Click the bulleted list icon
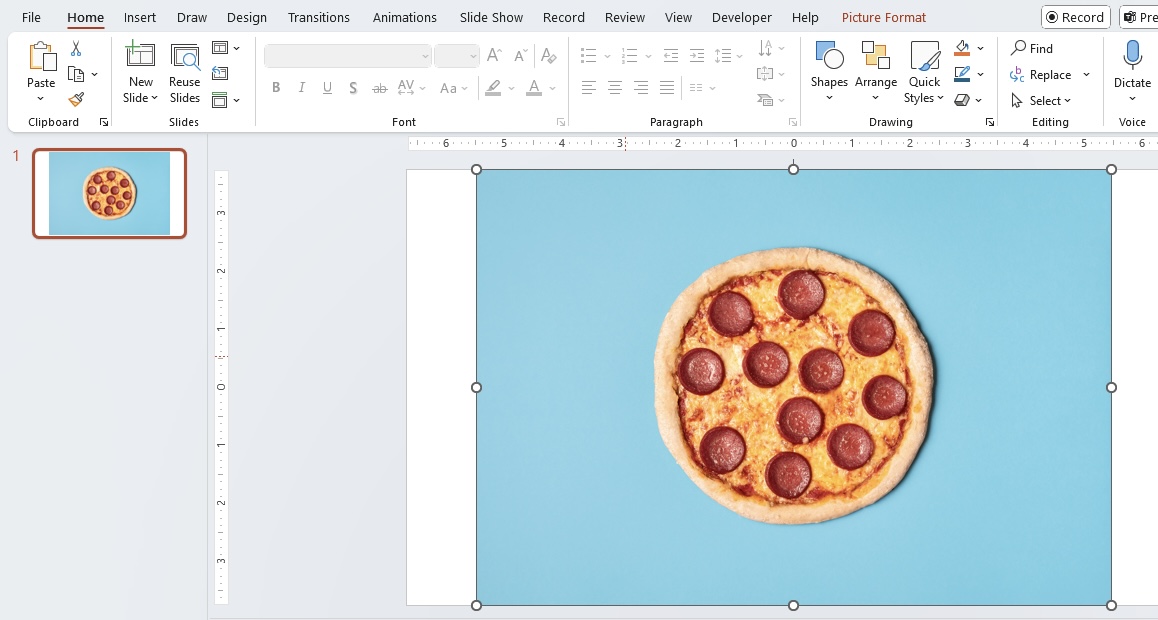 pyautogui.click(x=589, y=55)
